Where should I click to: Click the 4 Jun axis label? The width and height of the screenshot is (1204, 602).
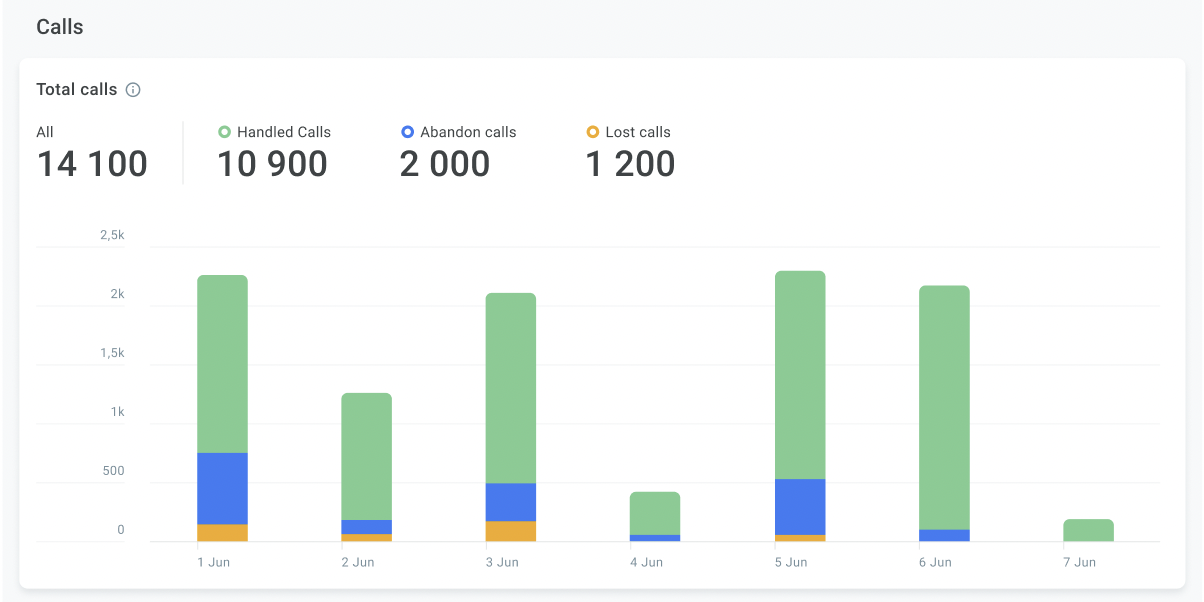pos(646,563)
